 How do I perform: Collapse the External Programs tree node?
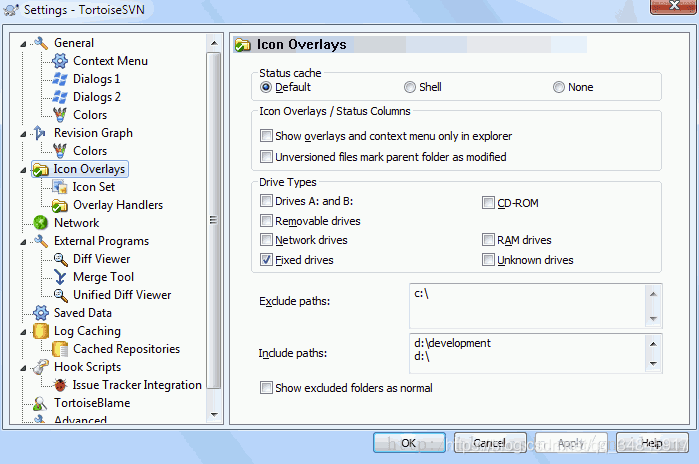click(x=23, y=242)
